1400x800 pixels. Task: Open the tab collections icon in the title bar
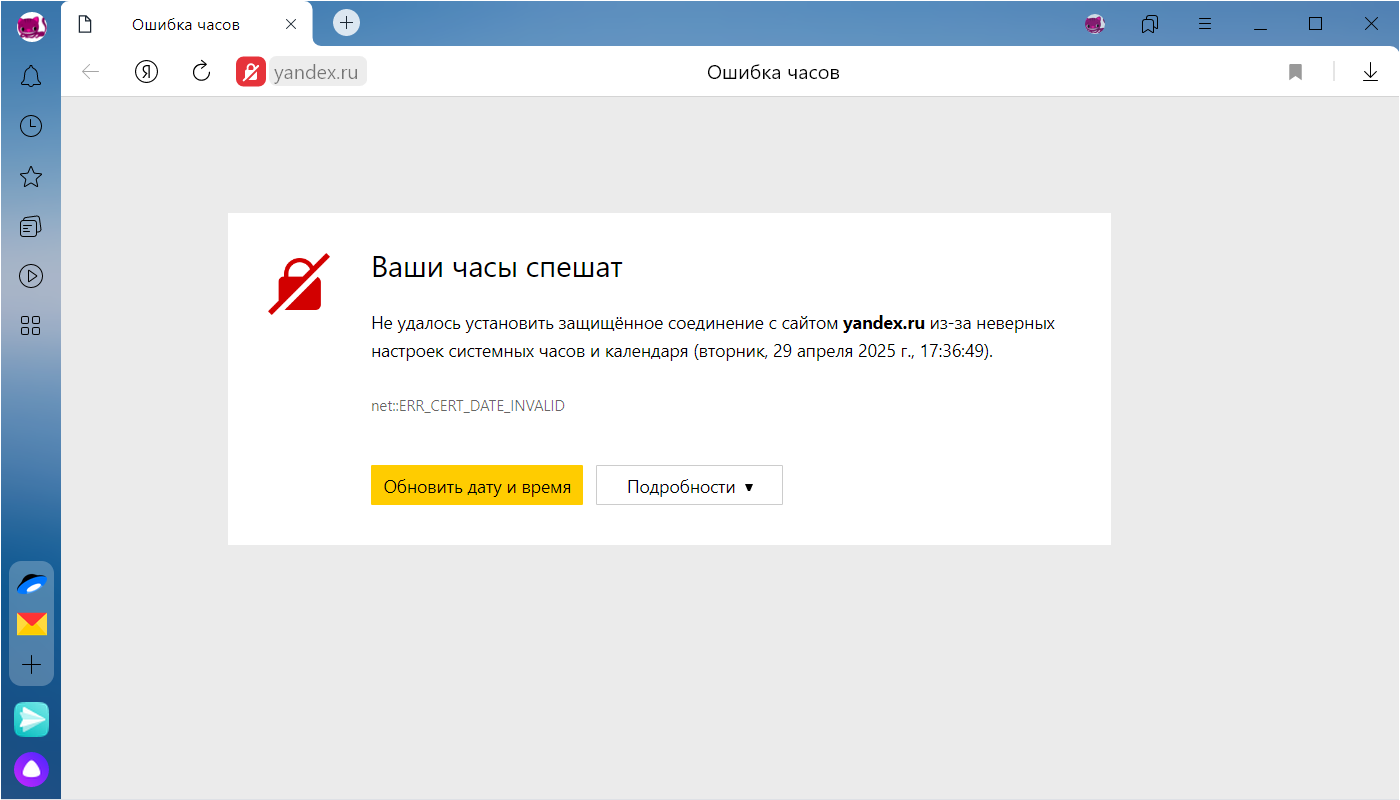1150,24
